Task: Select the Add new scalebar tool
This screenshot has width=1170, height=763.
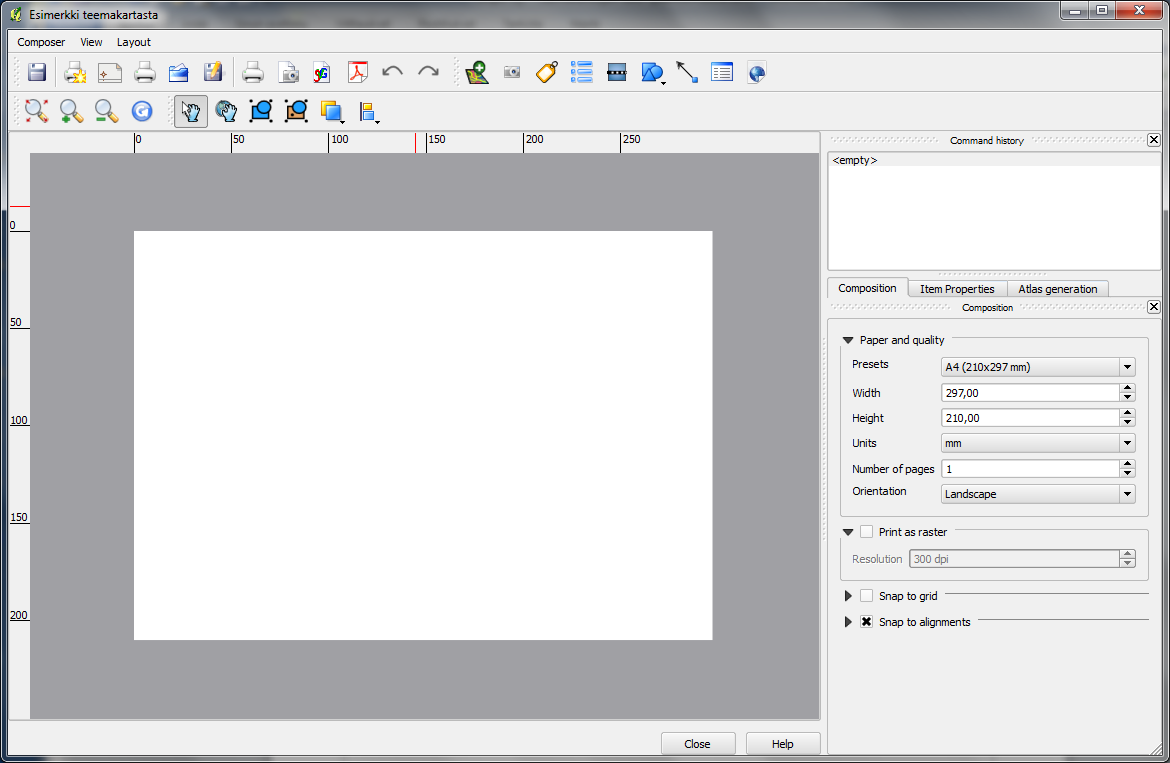Action: [617, 72]
